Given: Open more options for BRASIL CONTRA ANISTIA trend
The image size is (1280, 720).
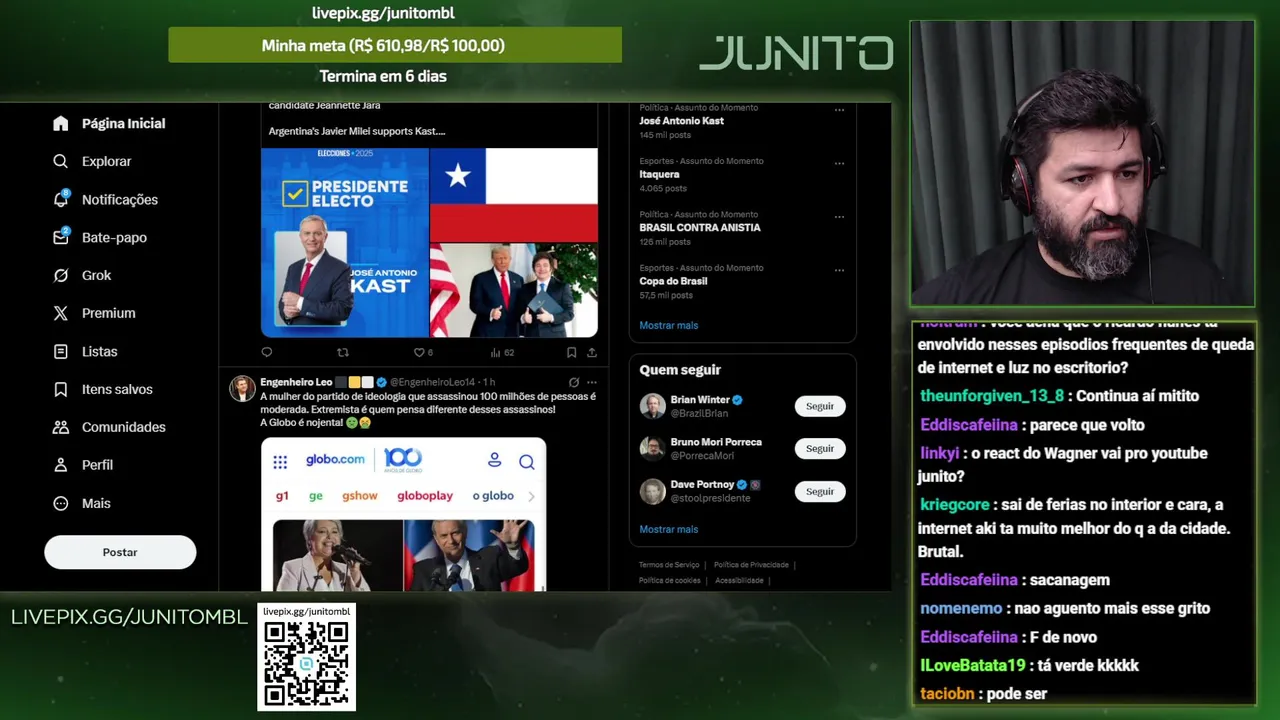Looking at the screenshot, I should coord(839,216).
